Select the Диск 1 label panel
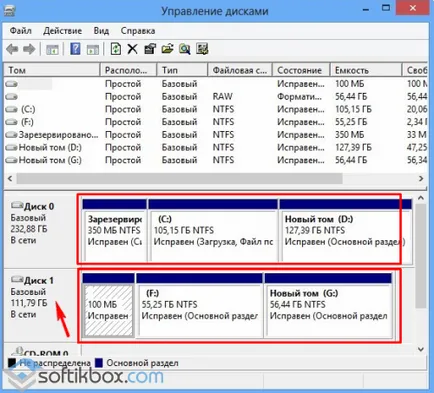The image size is (434, 393). 41,305
